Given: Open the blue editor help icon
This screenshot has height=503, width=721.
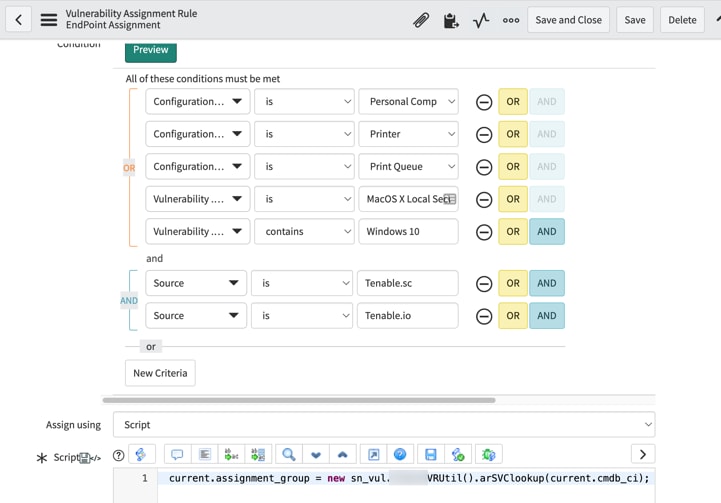Looking at the screenshot, I should (400, 455).
